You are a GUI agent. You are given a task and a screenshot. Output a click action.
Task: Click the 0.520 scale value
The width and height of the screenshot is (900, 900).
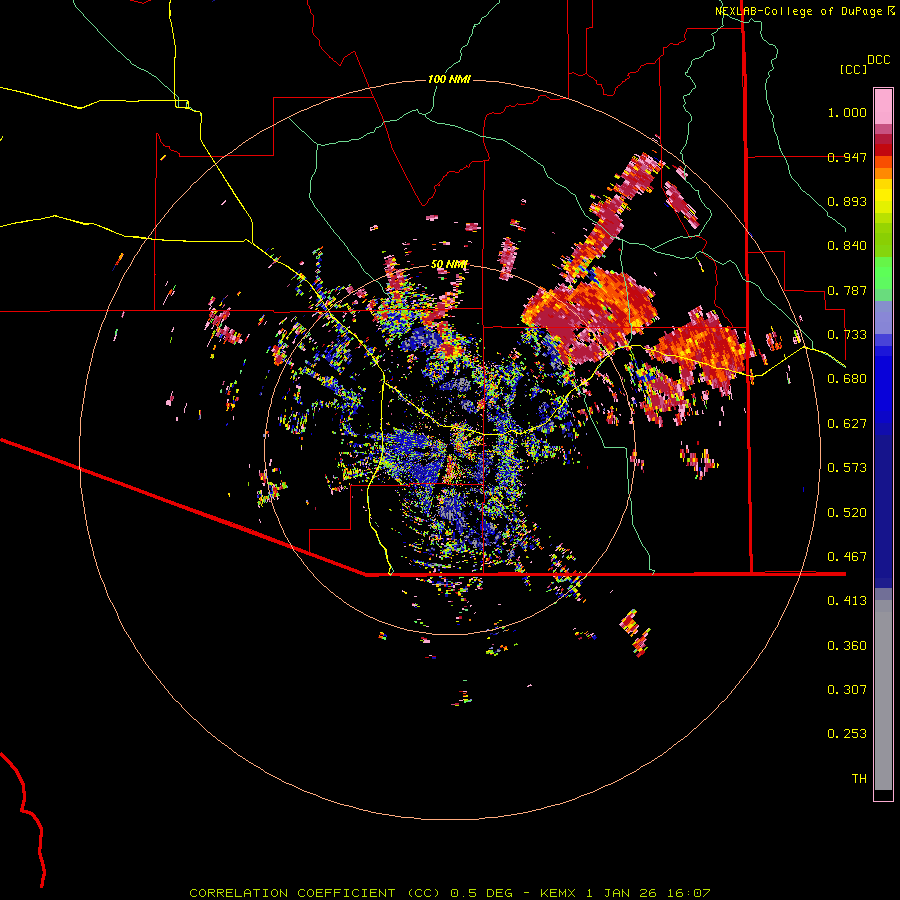[x=847, y=513]
